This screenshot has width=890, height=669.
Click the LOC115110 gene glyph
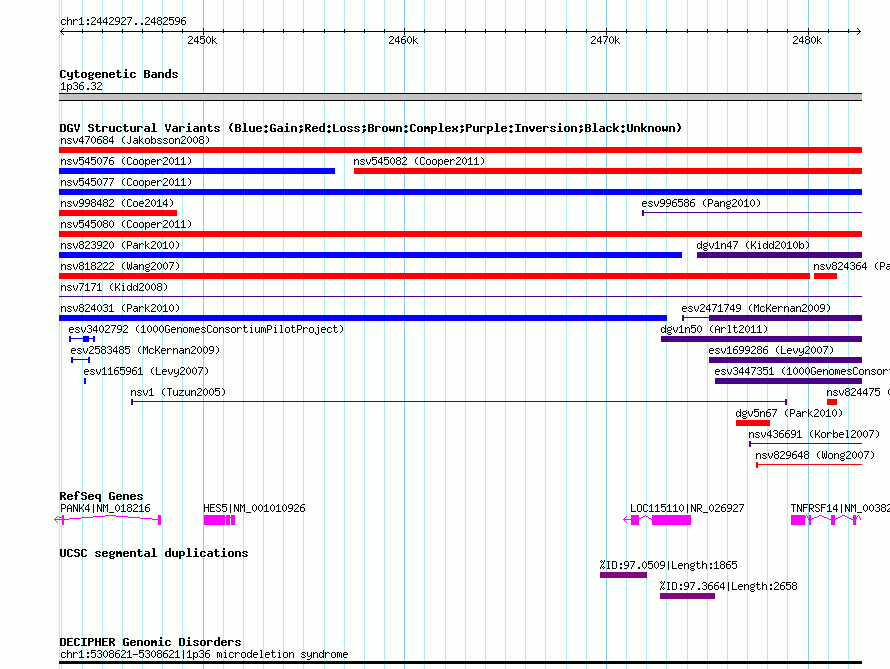tap(657, 520)
